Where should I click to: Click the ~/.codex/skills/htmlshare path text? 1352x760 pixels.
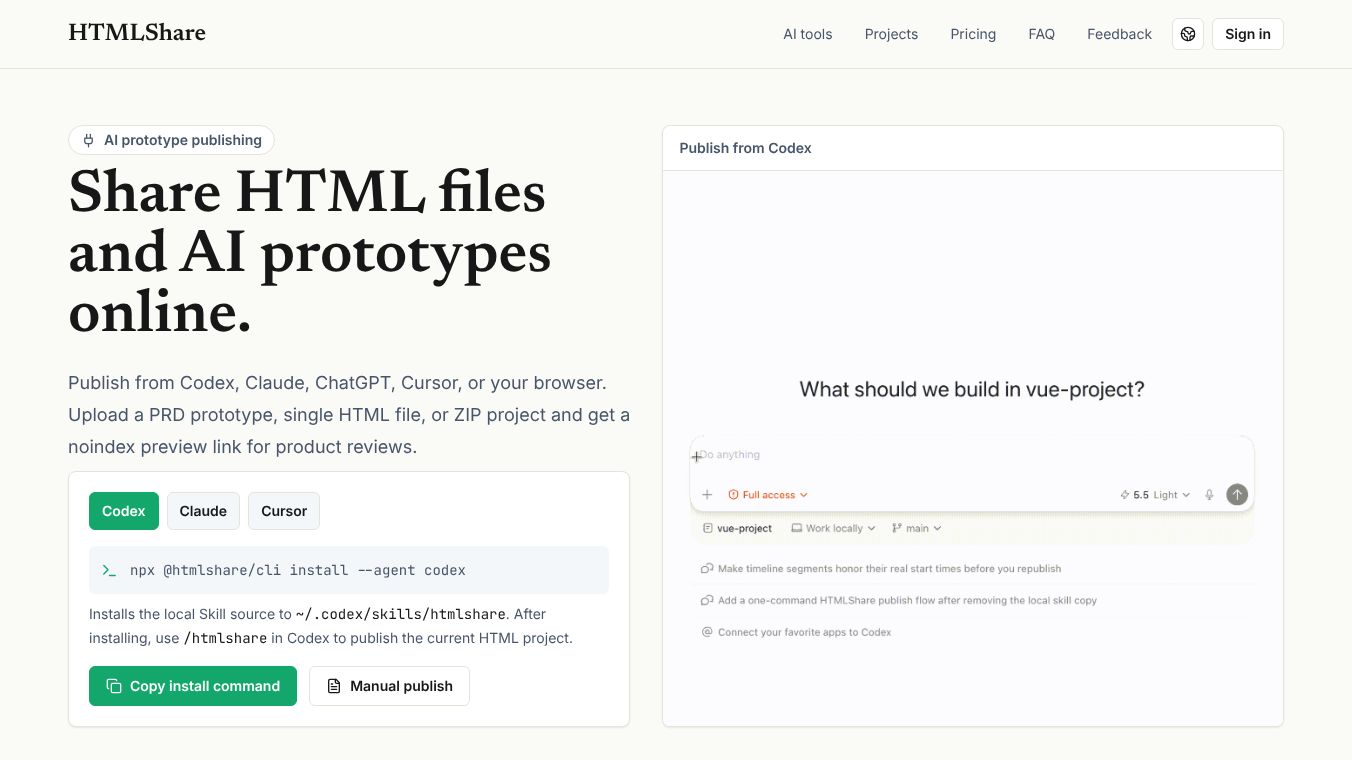pyautogui.click(x=401, y=614)
